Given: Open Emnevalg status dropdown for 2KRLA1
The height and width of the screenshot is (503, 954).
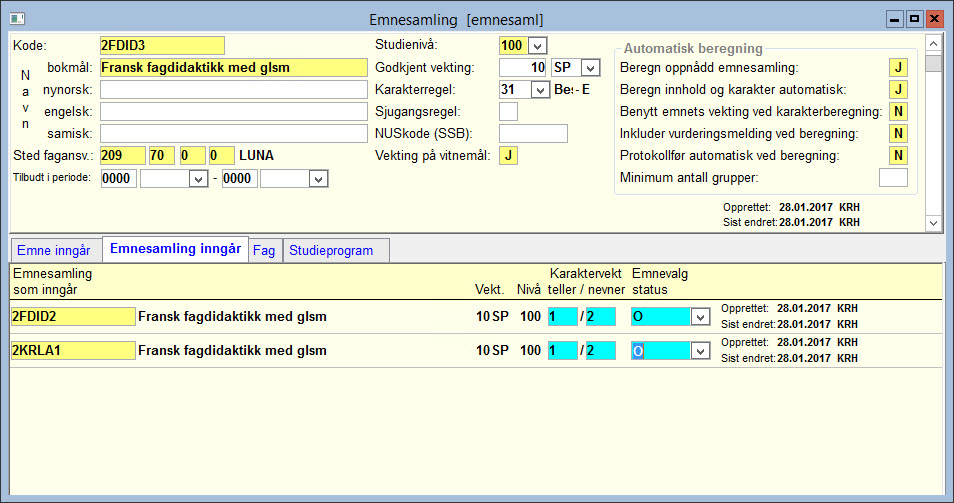Looking at the screenshot, I should click(700, 351).
